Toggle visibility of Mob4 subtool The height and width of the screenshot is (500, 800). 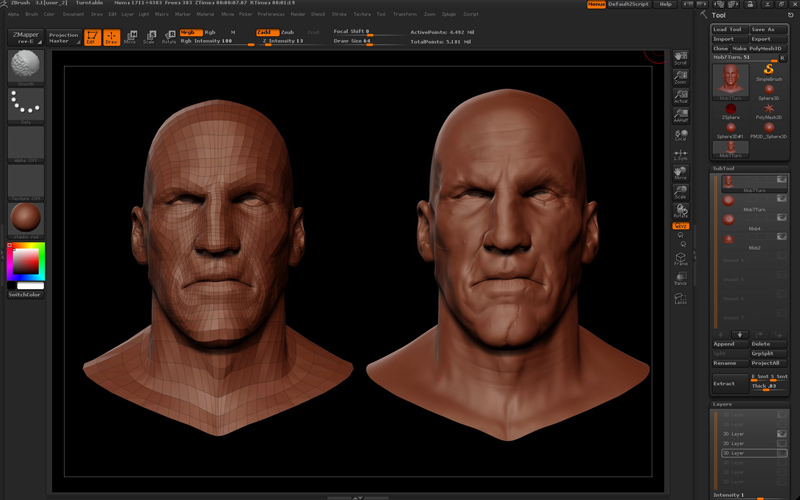pos(781,217)
